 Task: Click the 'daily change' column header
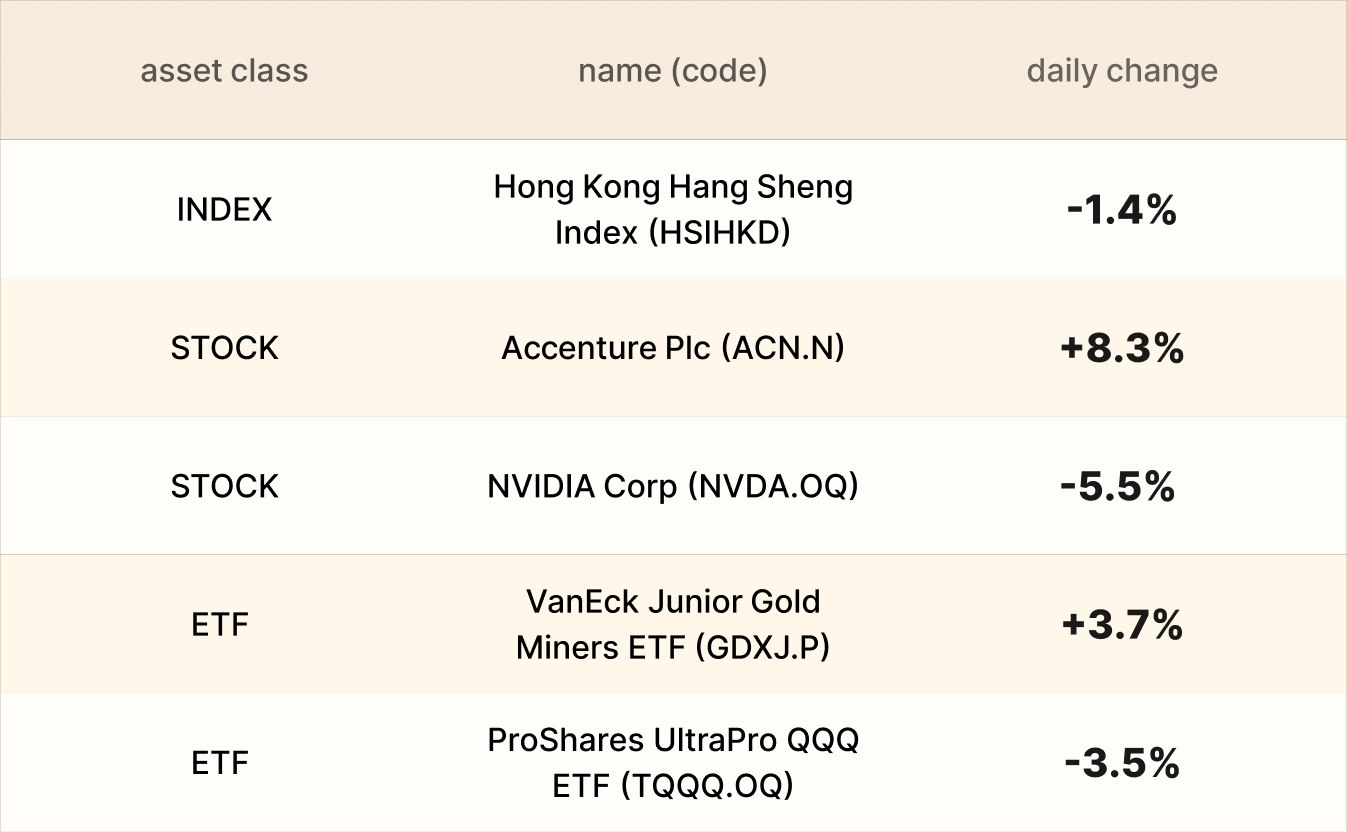pos(1122,71)
